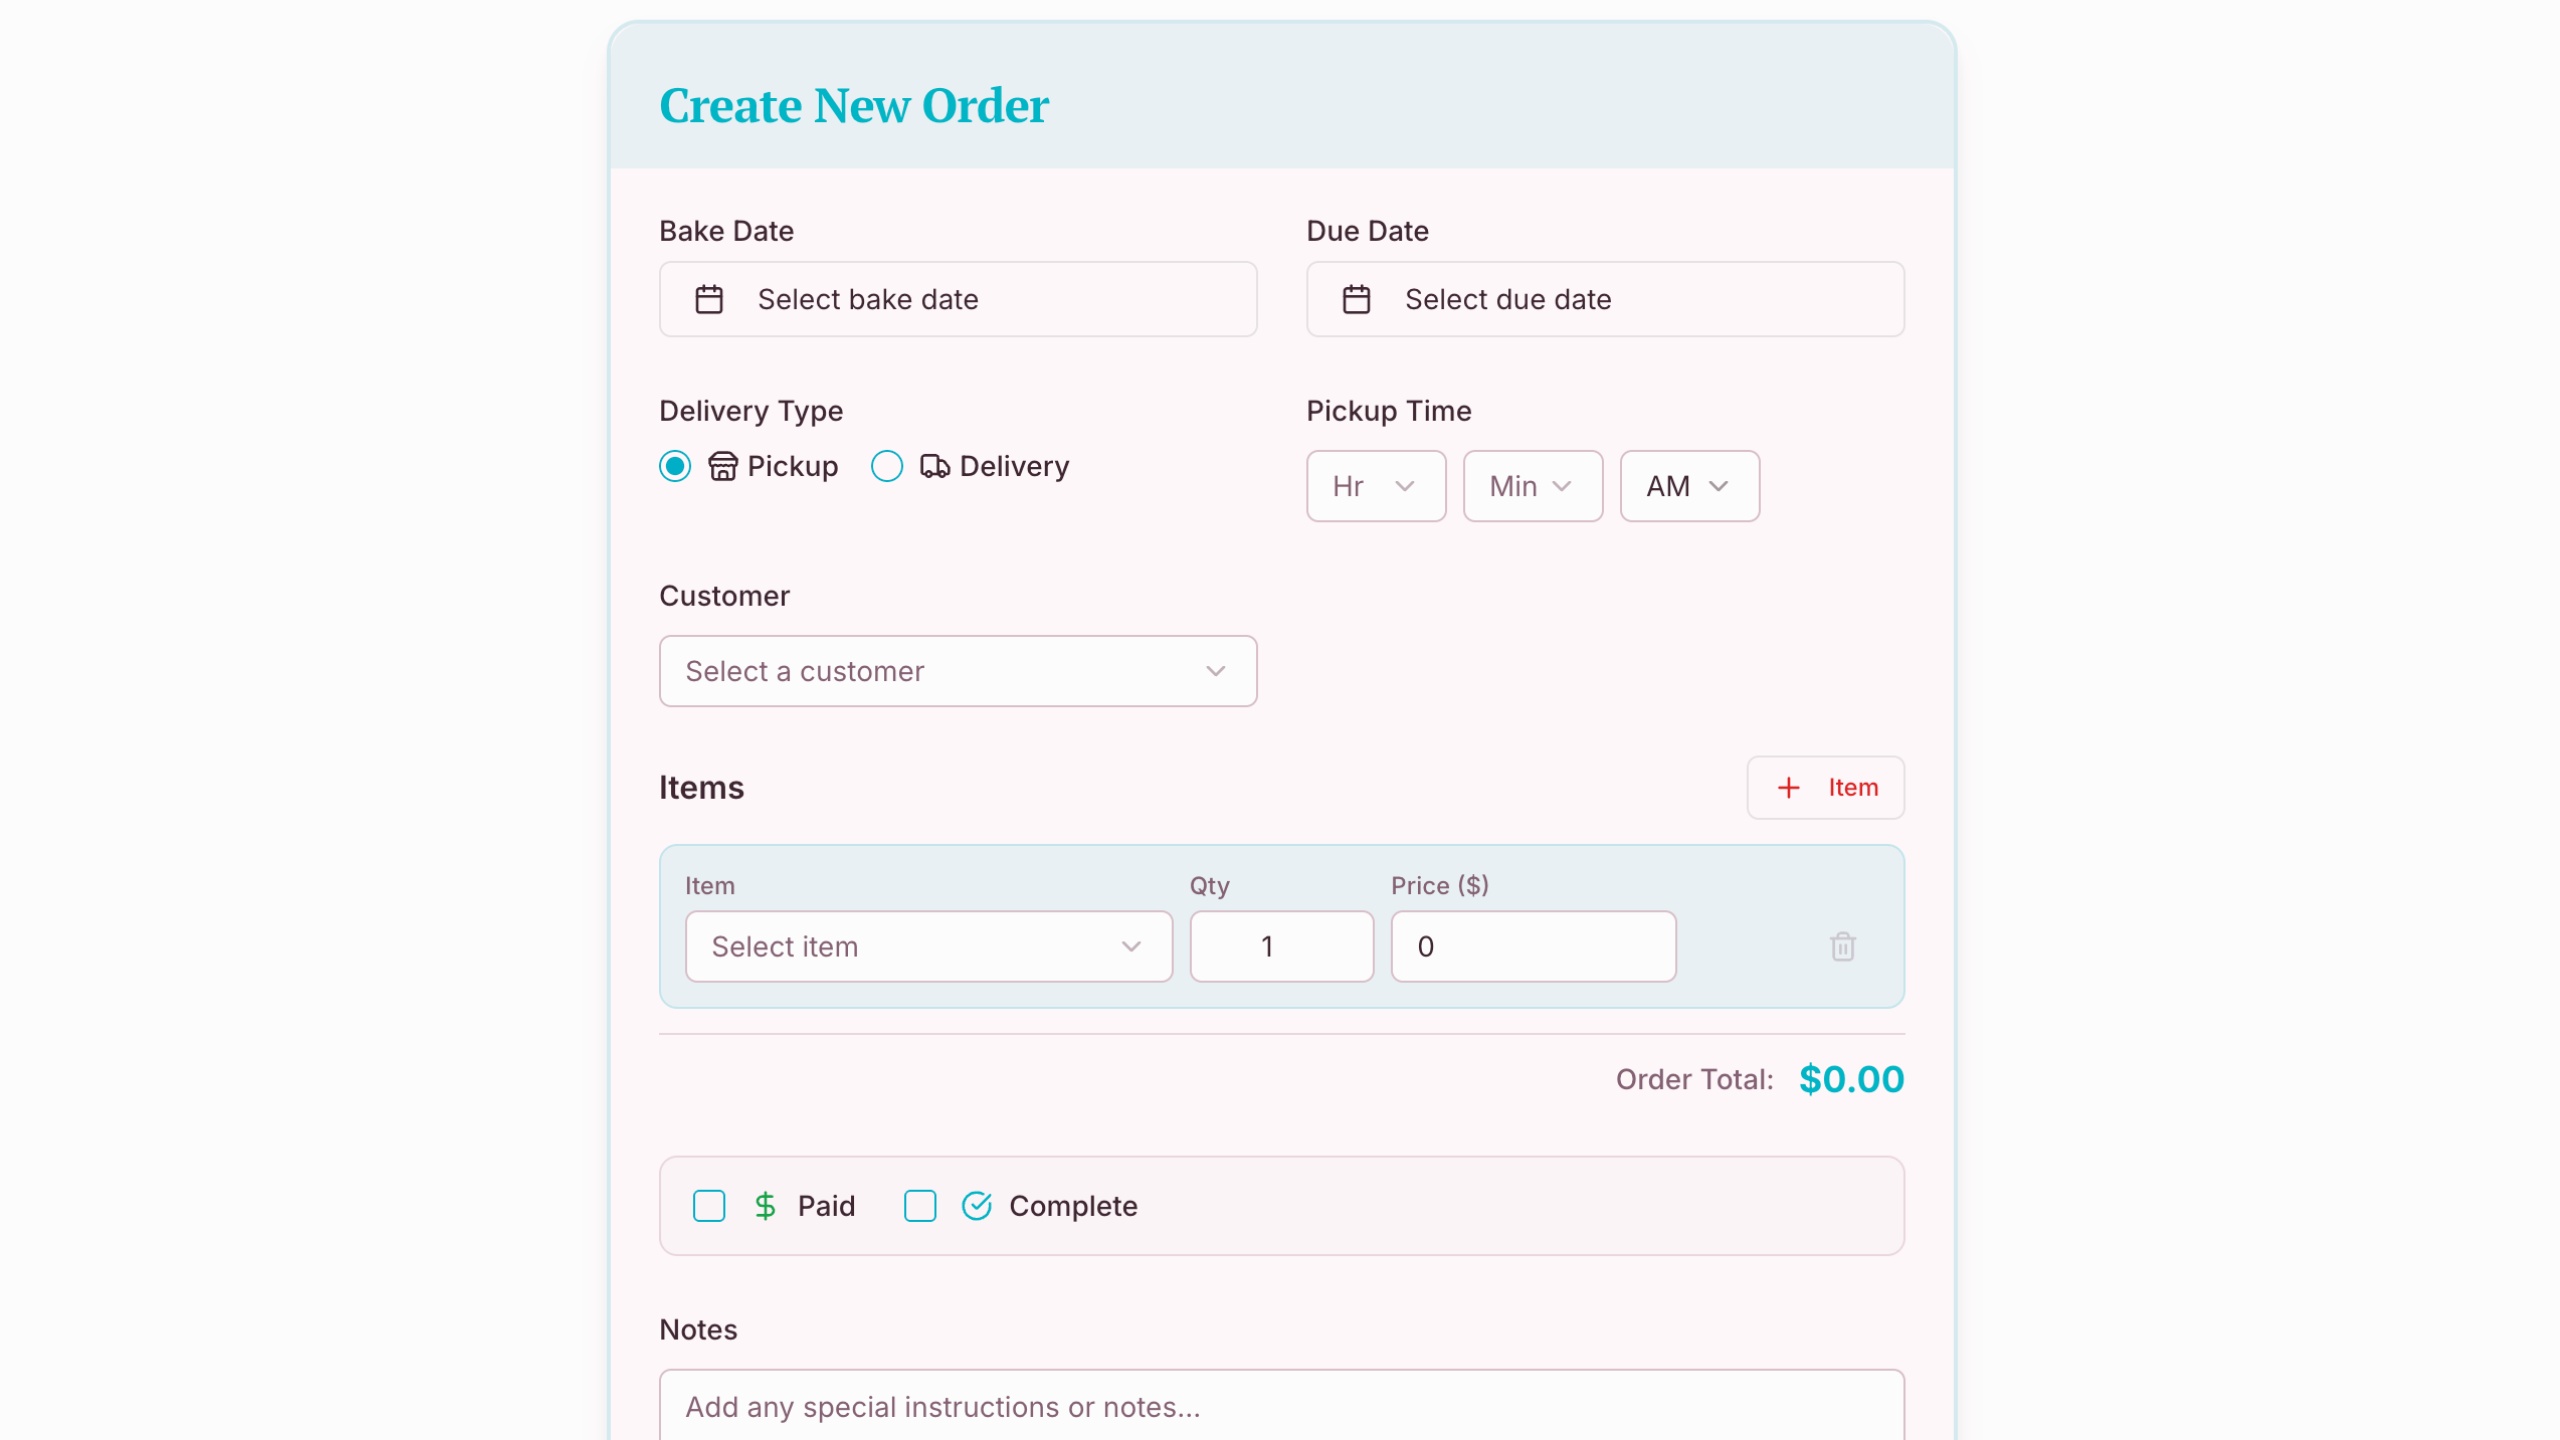
Task: Click the Qty field showing 1
Action: tap(1280, 946)
